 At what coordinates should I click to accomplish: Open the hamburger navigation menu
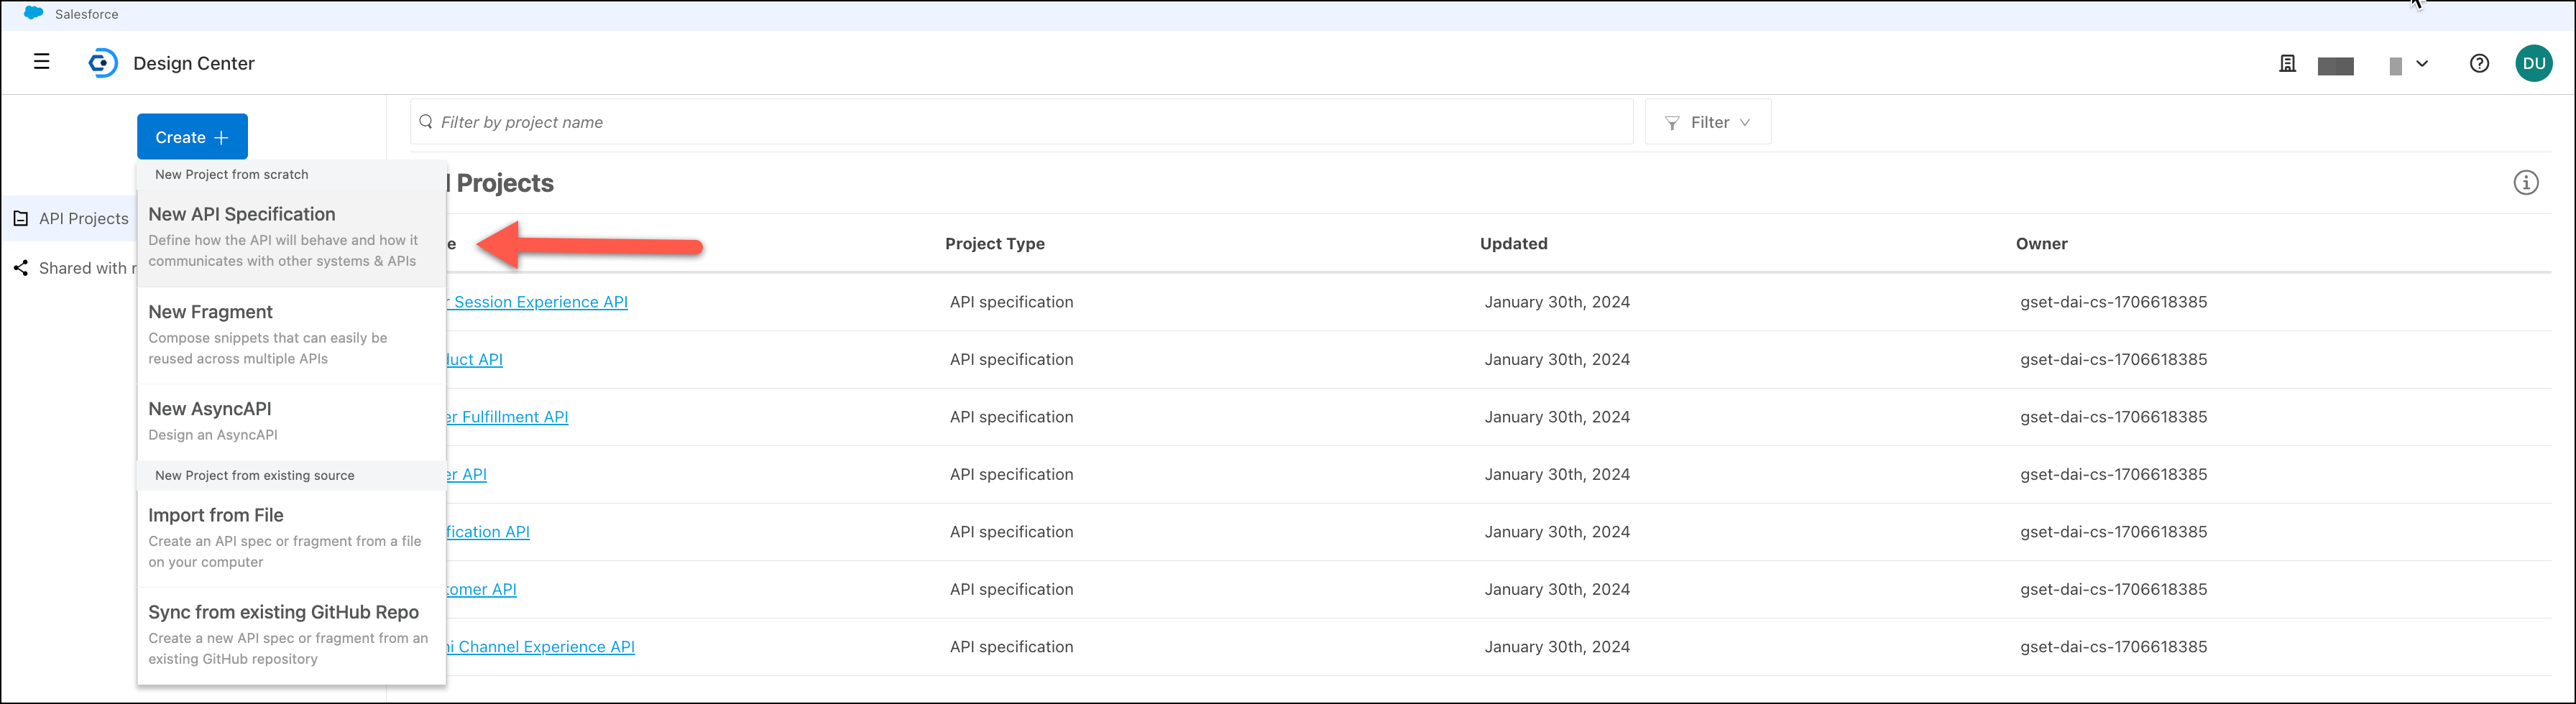(41, 62)
